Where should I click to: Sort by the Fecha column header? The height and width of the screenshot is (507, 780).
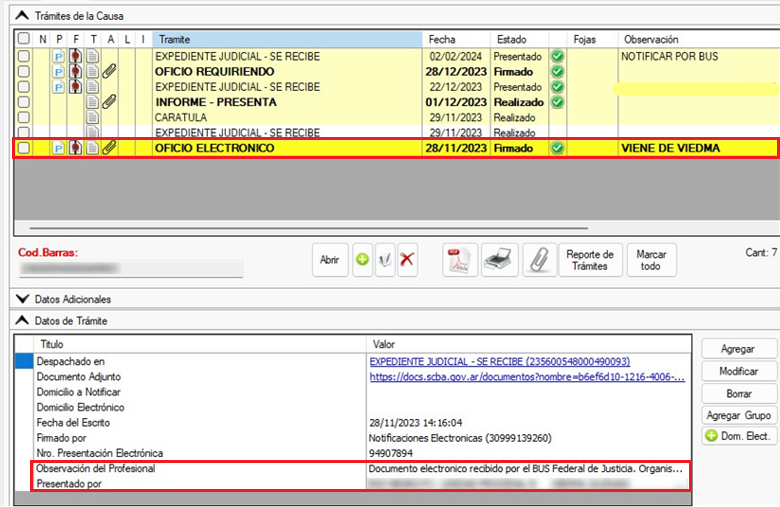(442, 38)
